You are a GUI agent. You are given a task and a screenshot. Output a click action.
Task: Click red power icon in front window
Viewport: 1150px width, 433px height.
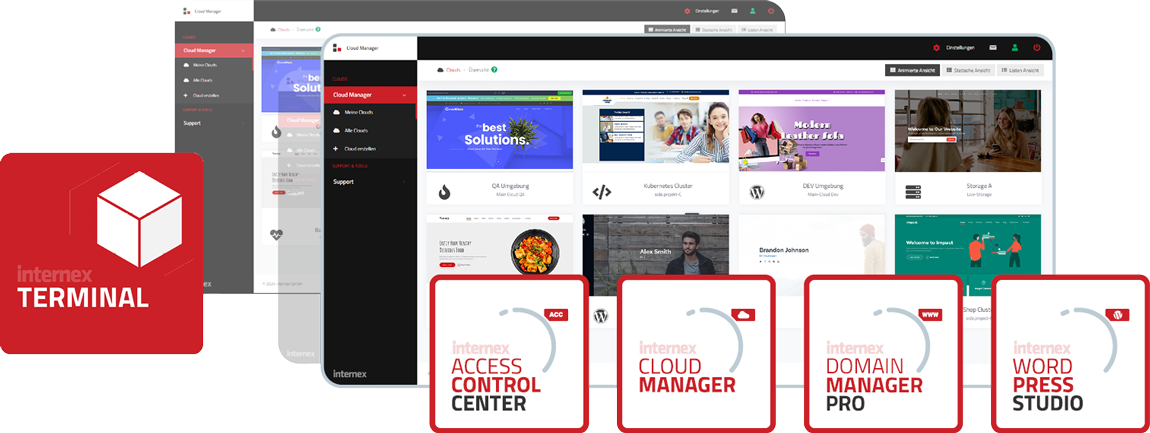coord(1037,48)
